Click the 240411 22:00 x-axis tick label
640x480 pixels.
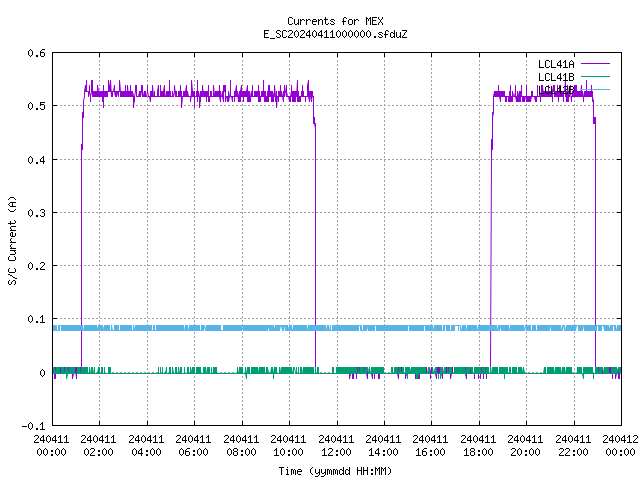point(573,446)
